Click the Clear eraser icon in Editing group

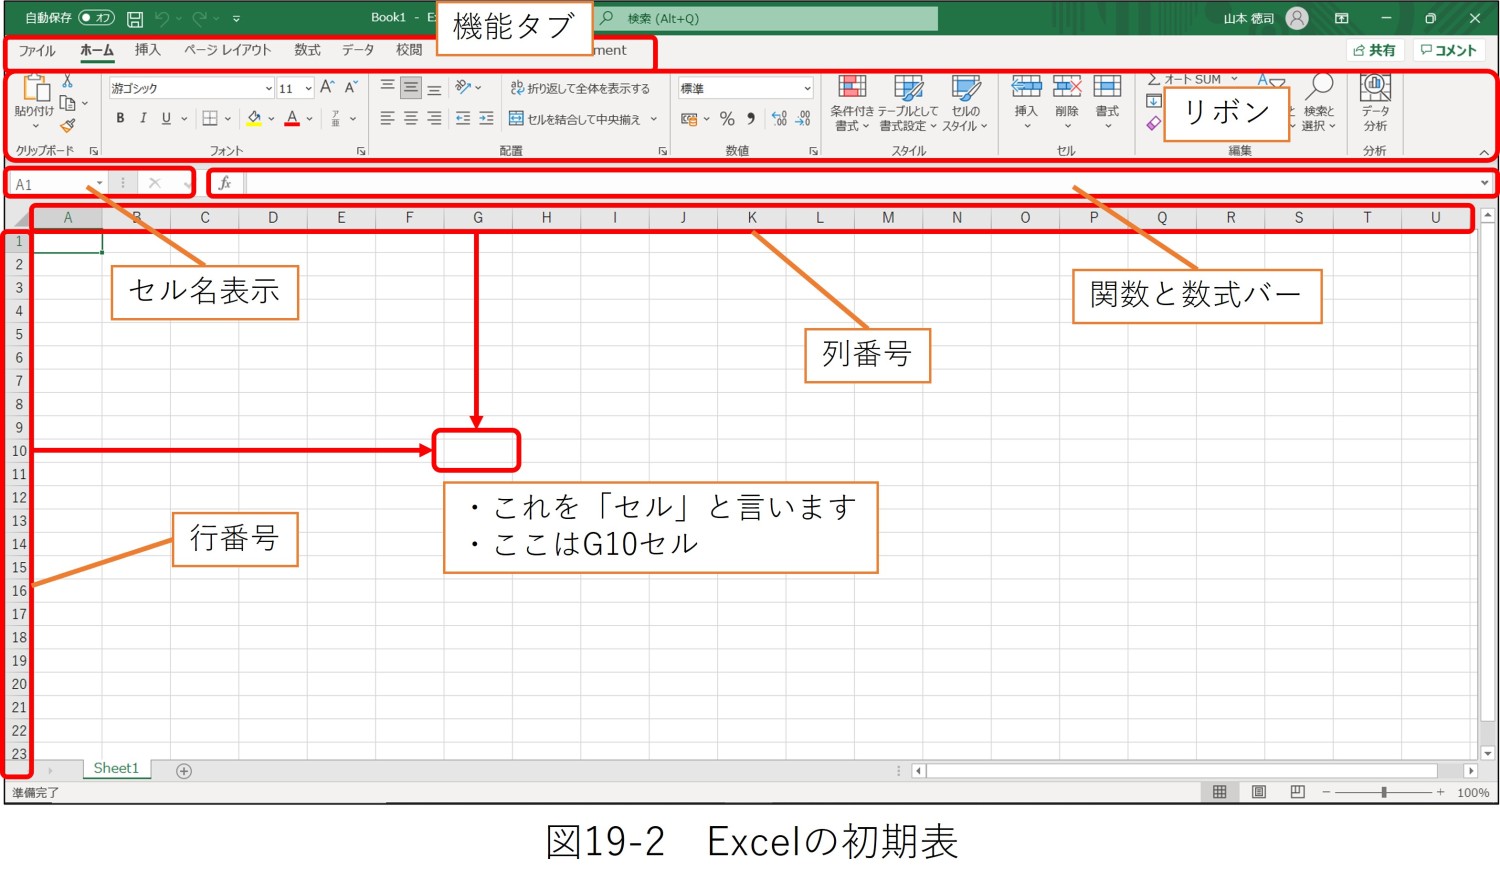1153,123
